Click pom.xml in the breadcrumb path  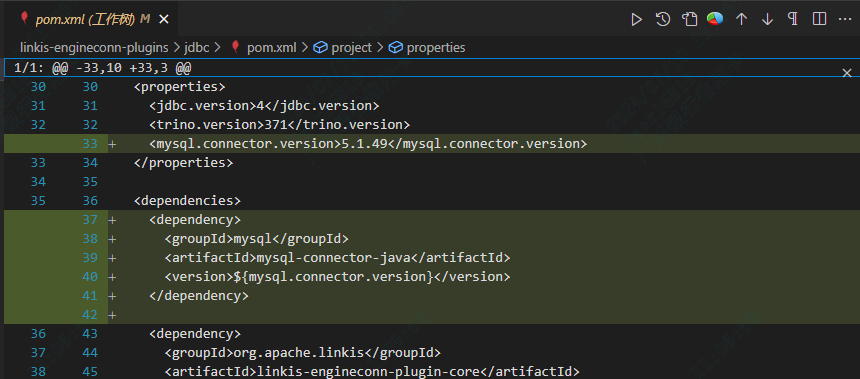[271, 48]
